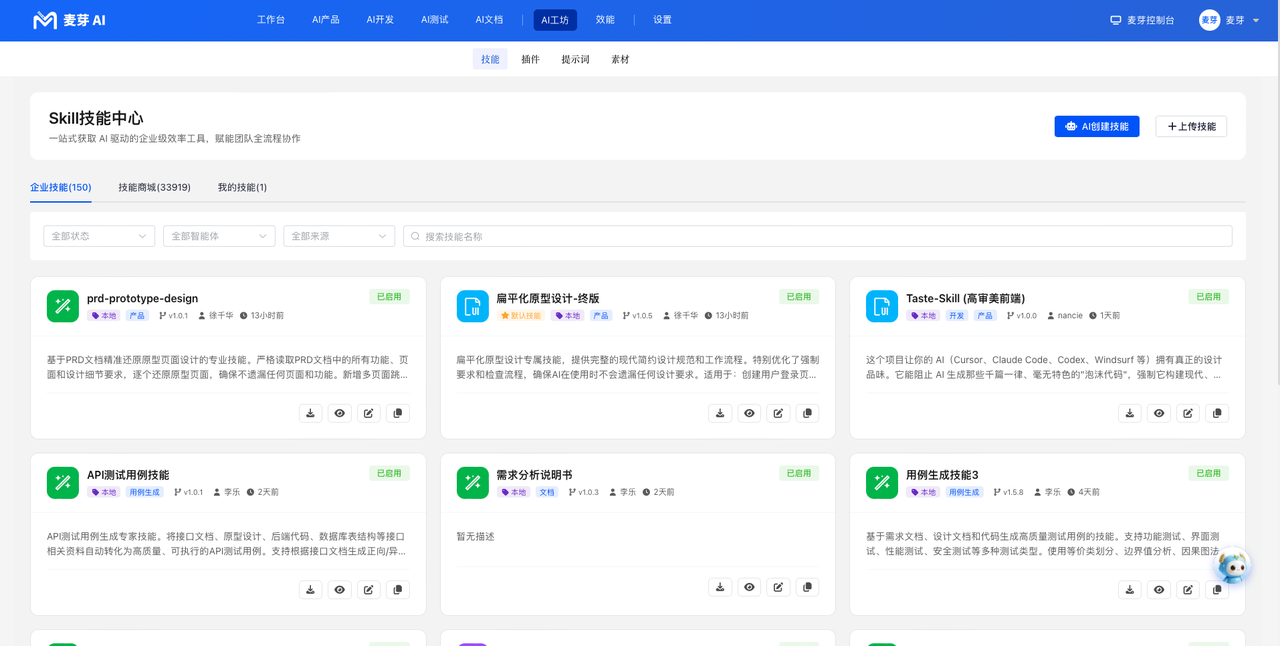
Task: Click the blue UI icon of 扁平化原型设计-终版
Action: pyautogui.click(x=473, y=306)
